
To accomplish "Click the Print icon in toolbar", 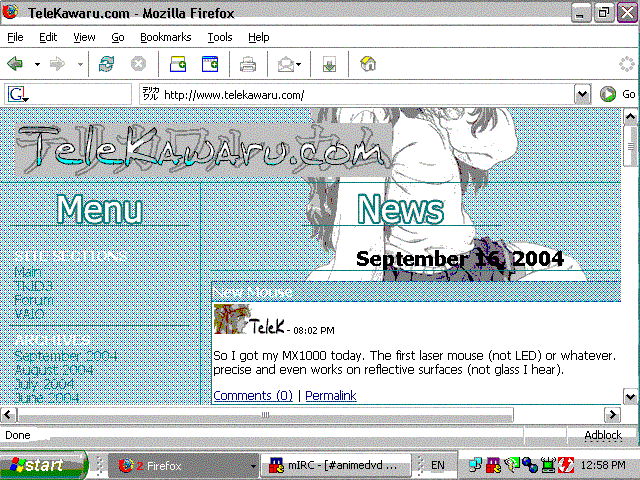I will coord(248,64).
